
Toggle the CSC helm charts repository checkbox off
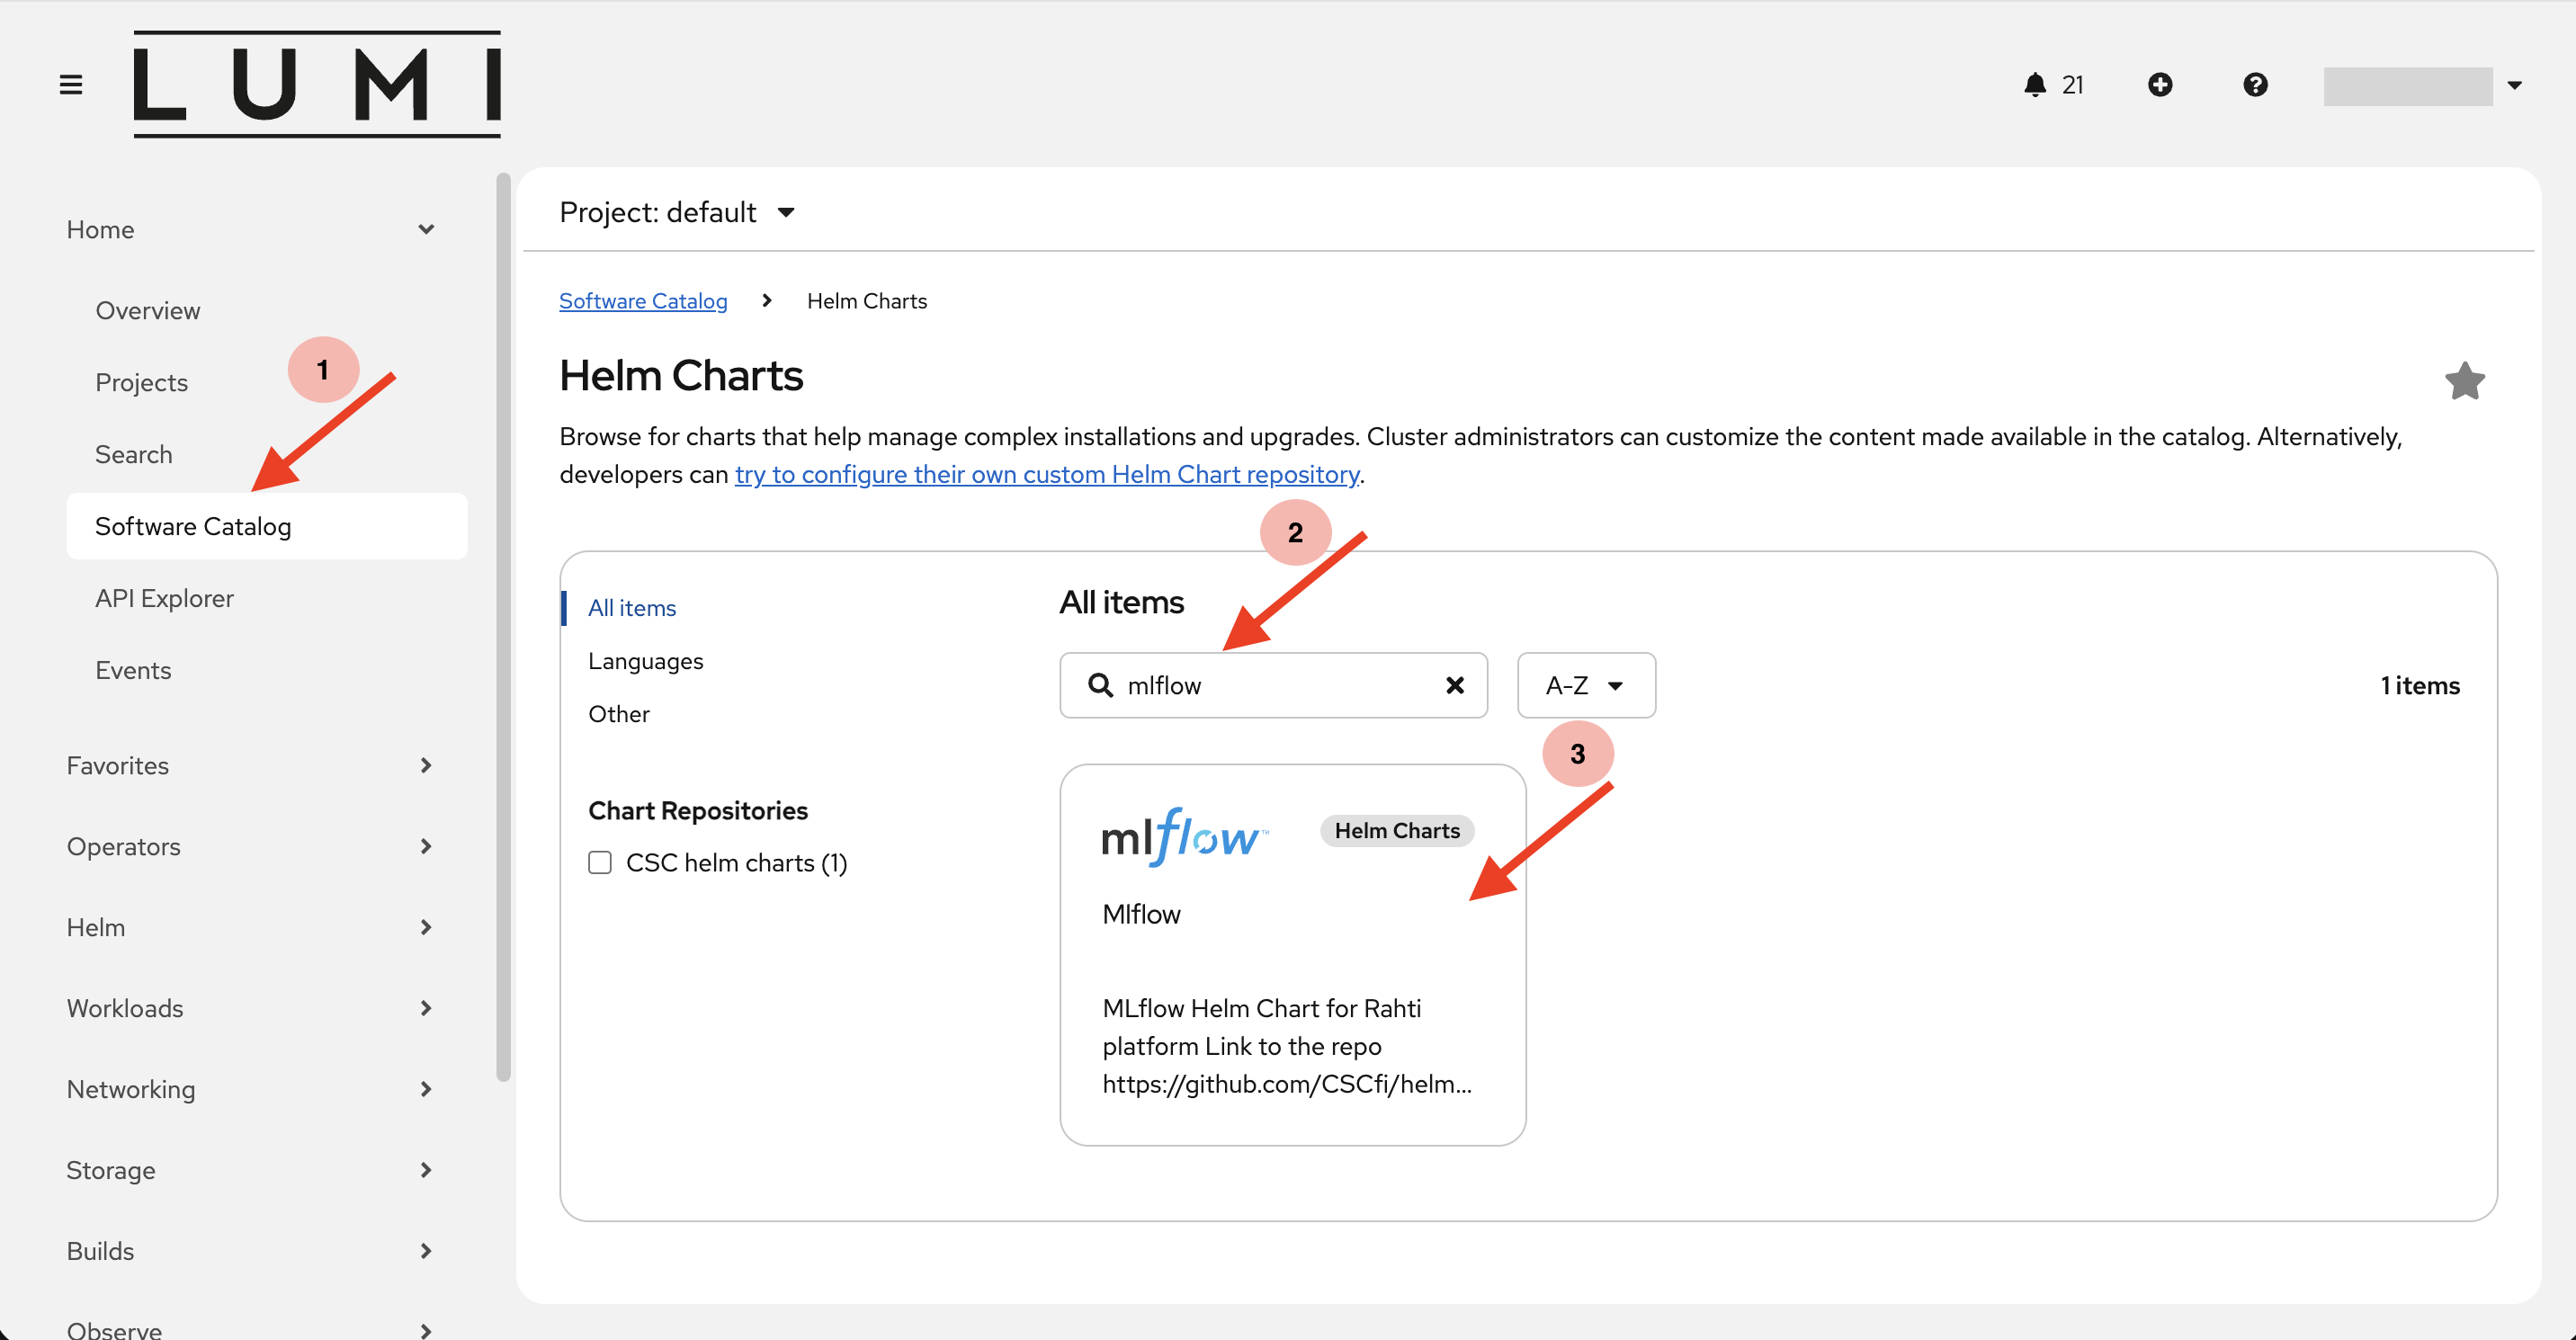point(600,862)
